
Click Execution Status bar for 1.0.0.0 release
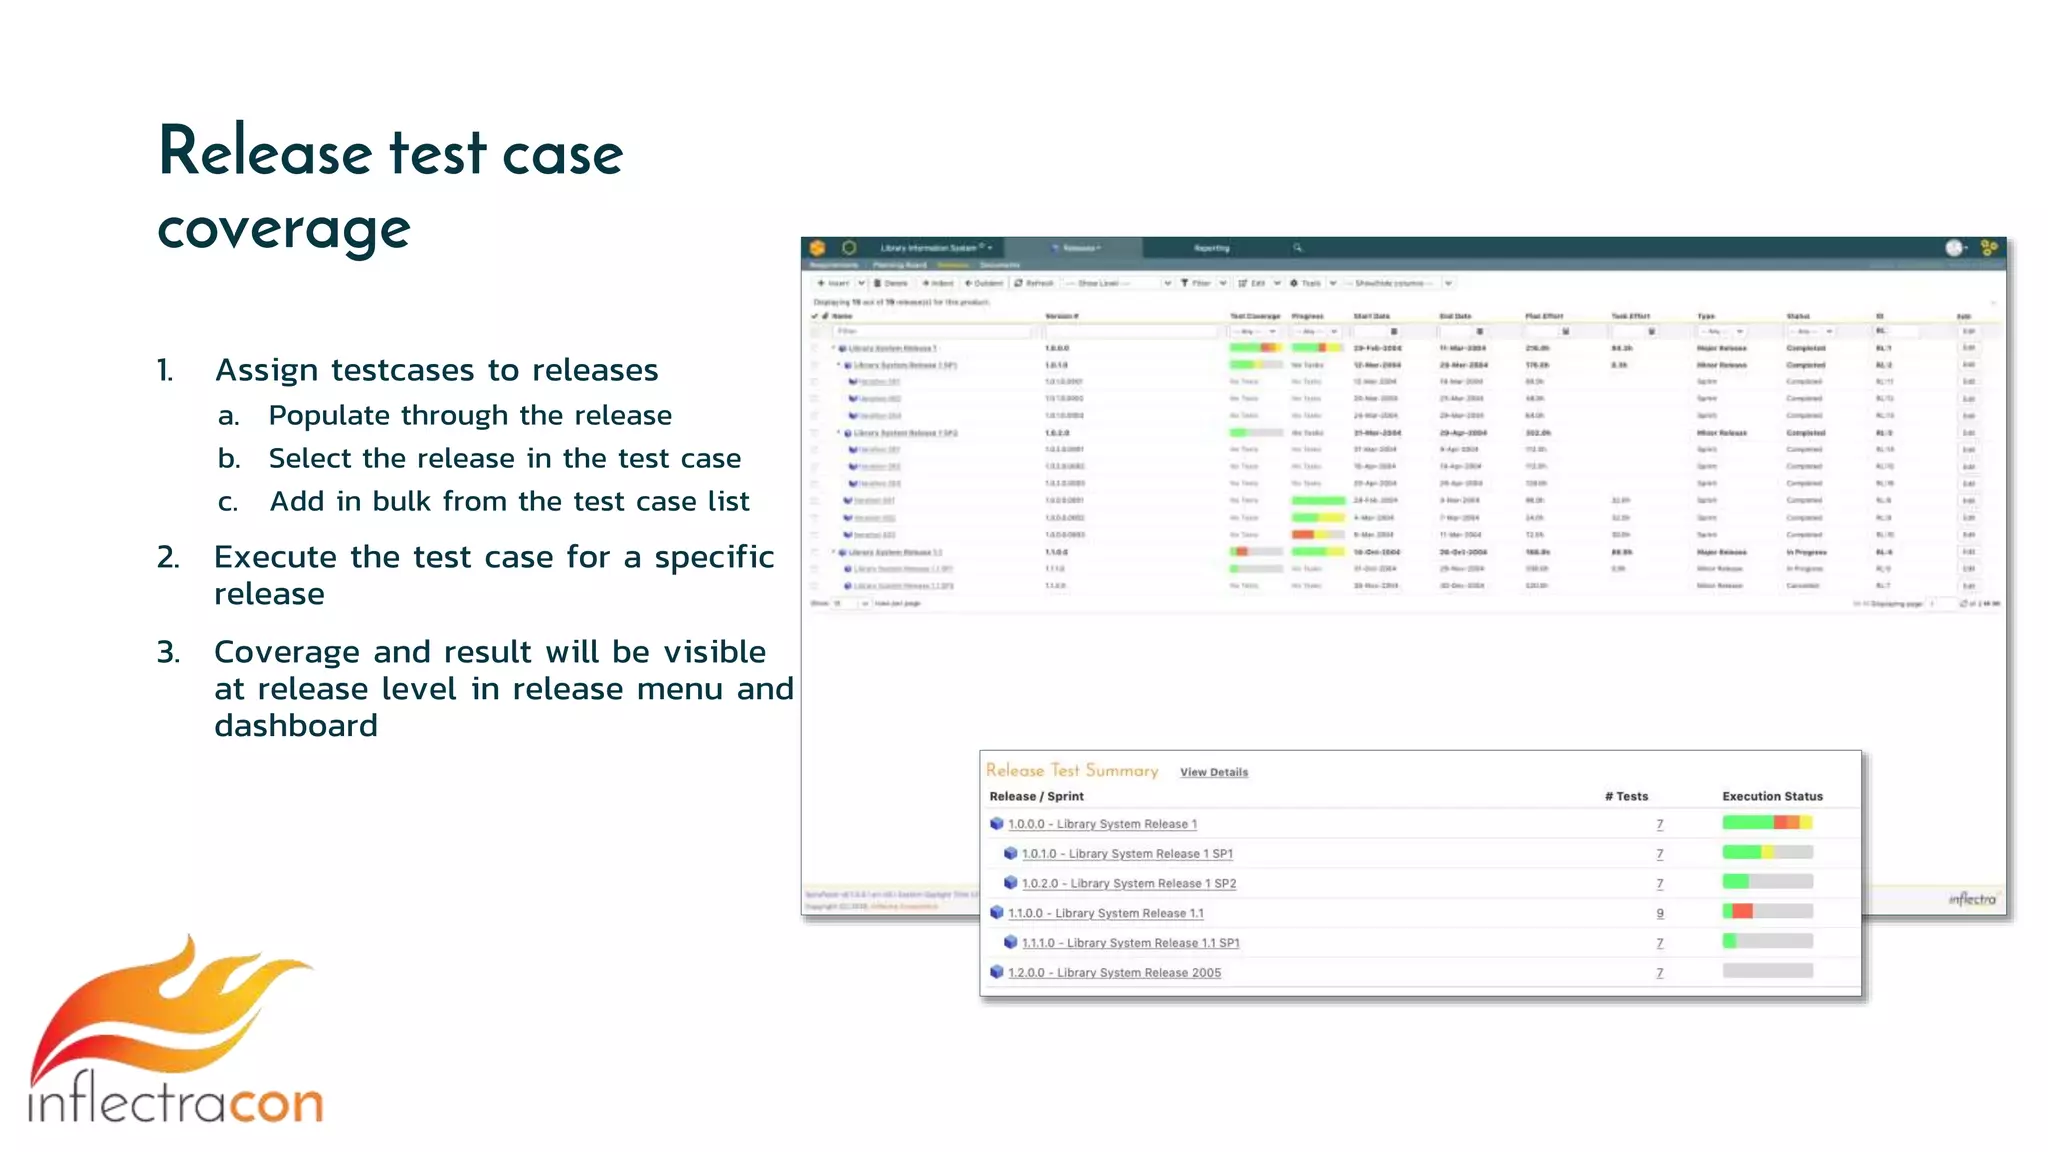tap(1767, 823)
